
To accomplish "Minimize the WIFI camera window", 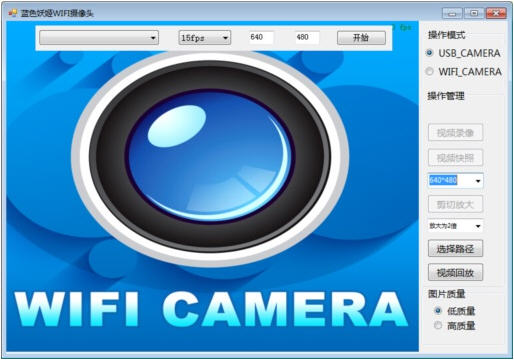I will click(x=452, y=13).
